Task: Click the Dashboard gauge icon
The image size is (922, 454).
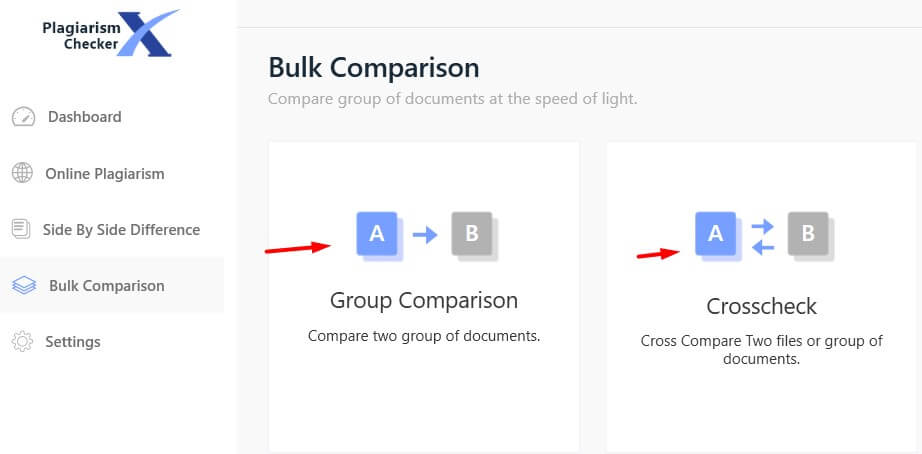Action: [x=24, y=117]
